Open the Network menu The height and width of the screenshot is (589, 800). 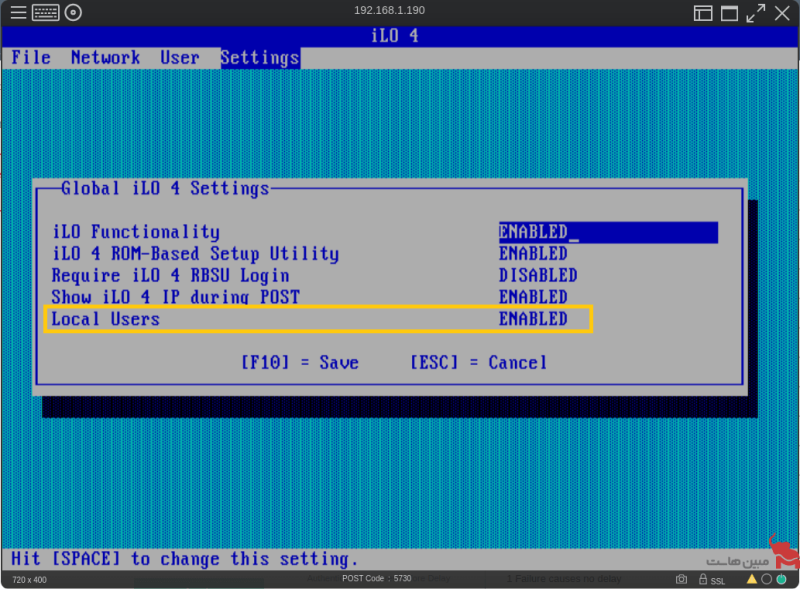pos(106,58)
